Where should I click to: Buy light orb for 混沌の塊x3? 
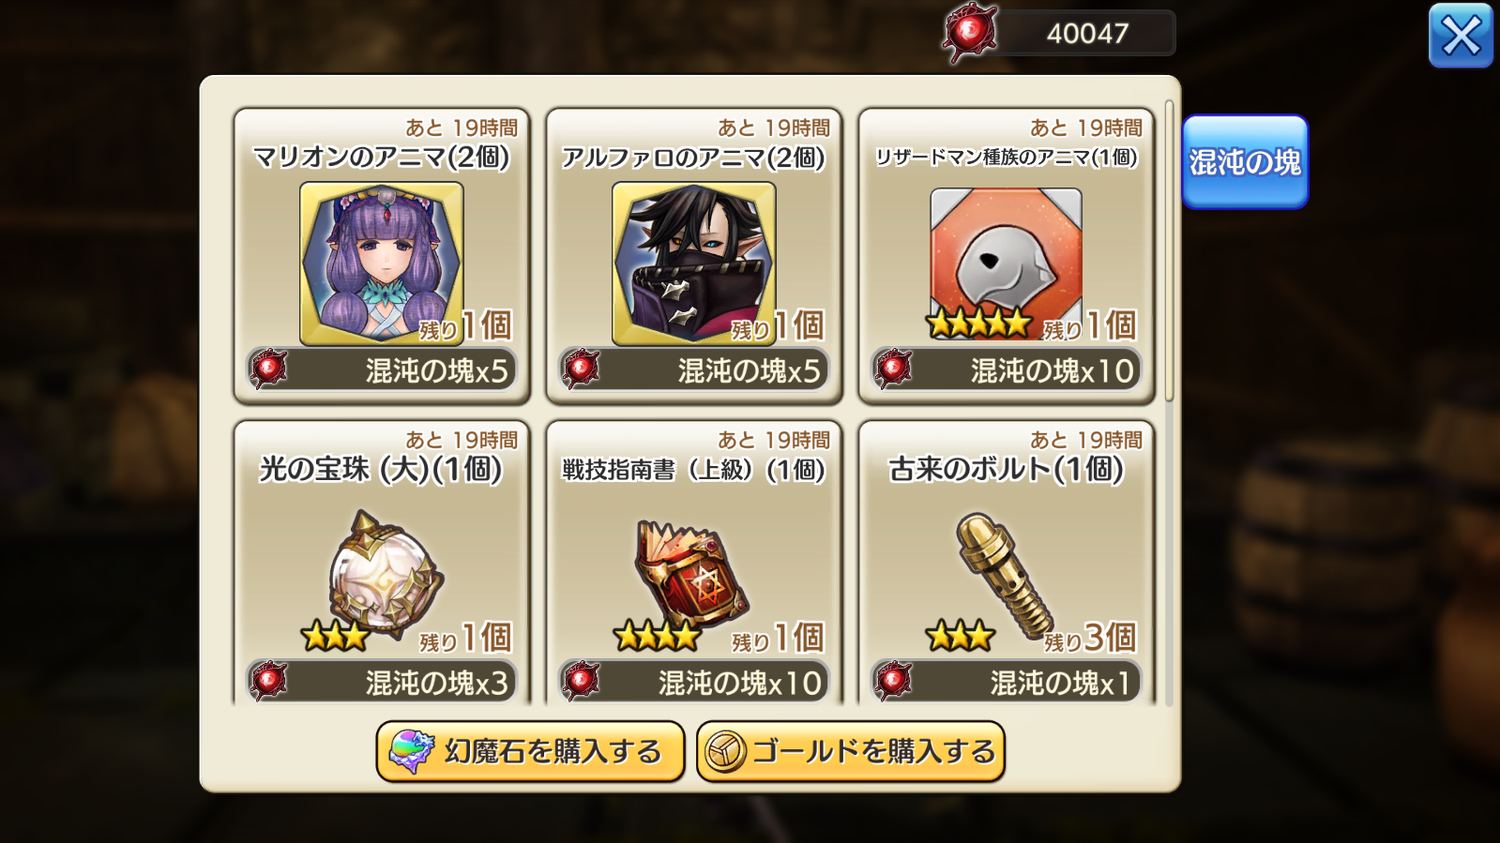pos(381,682)
